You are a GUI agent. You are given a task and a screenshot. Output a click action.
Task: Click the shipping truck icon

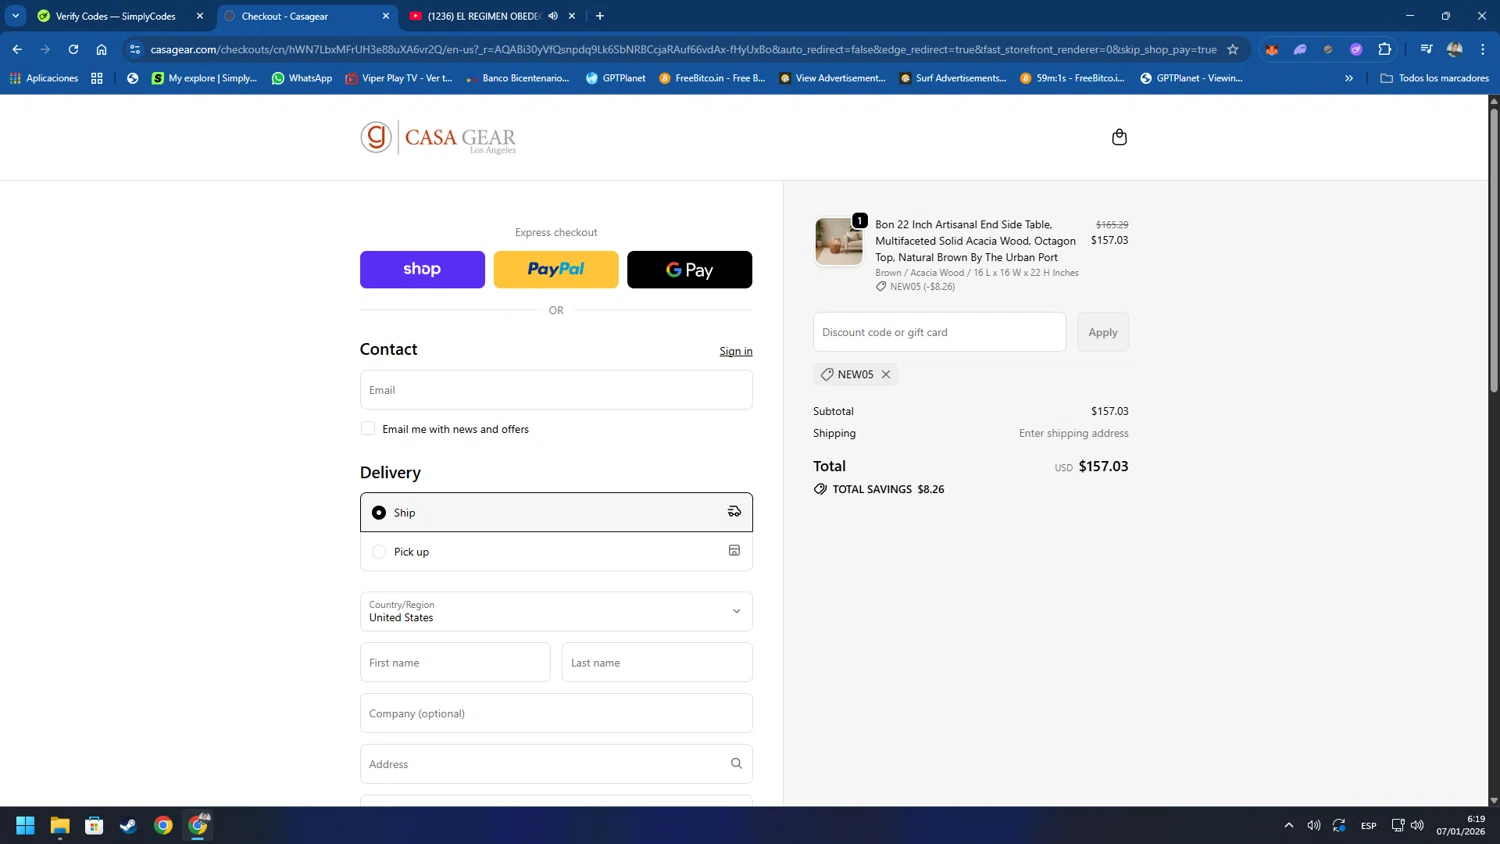tap(734, 512)
